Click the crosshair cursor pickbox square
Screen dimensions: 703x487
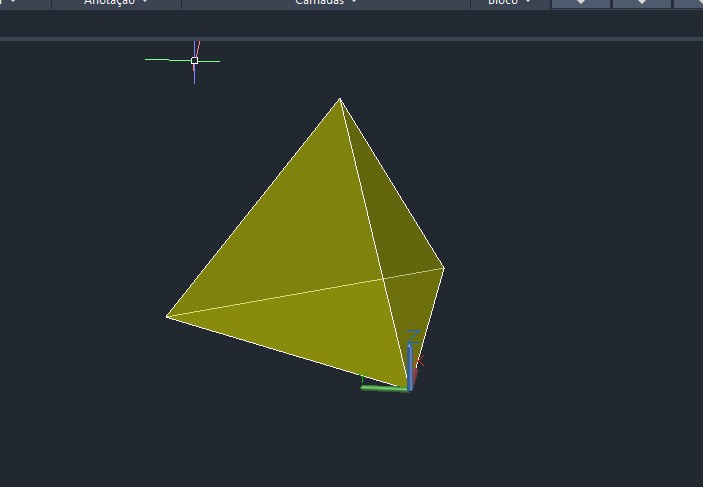point(194,60)
